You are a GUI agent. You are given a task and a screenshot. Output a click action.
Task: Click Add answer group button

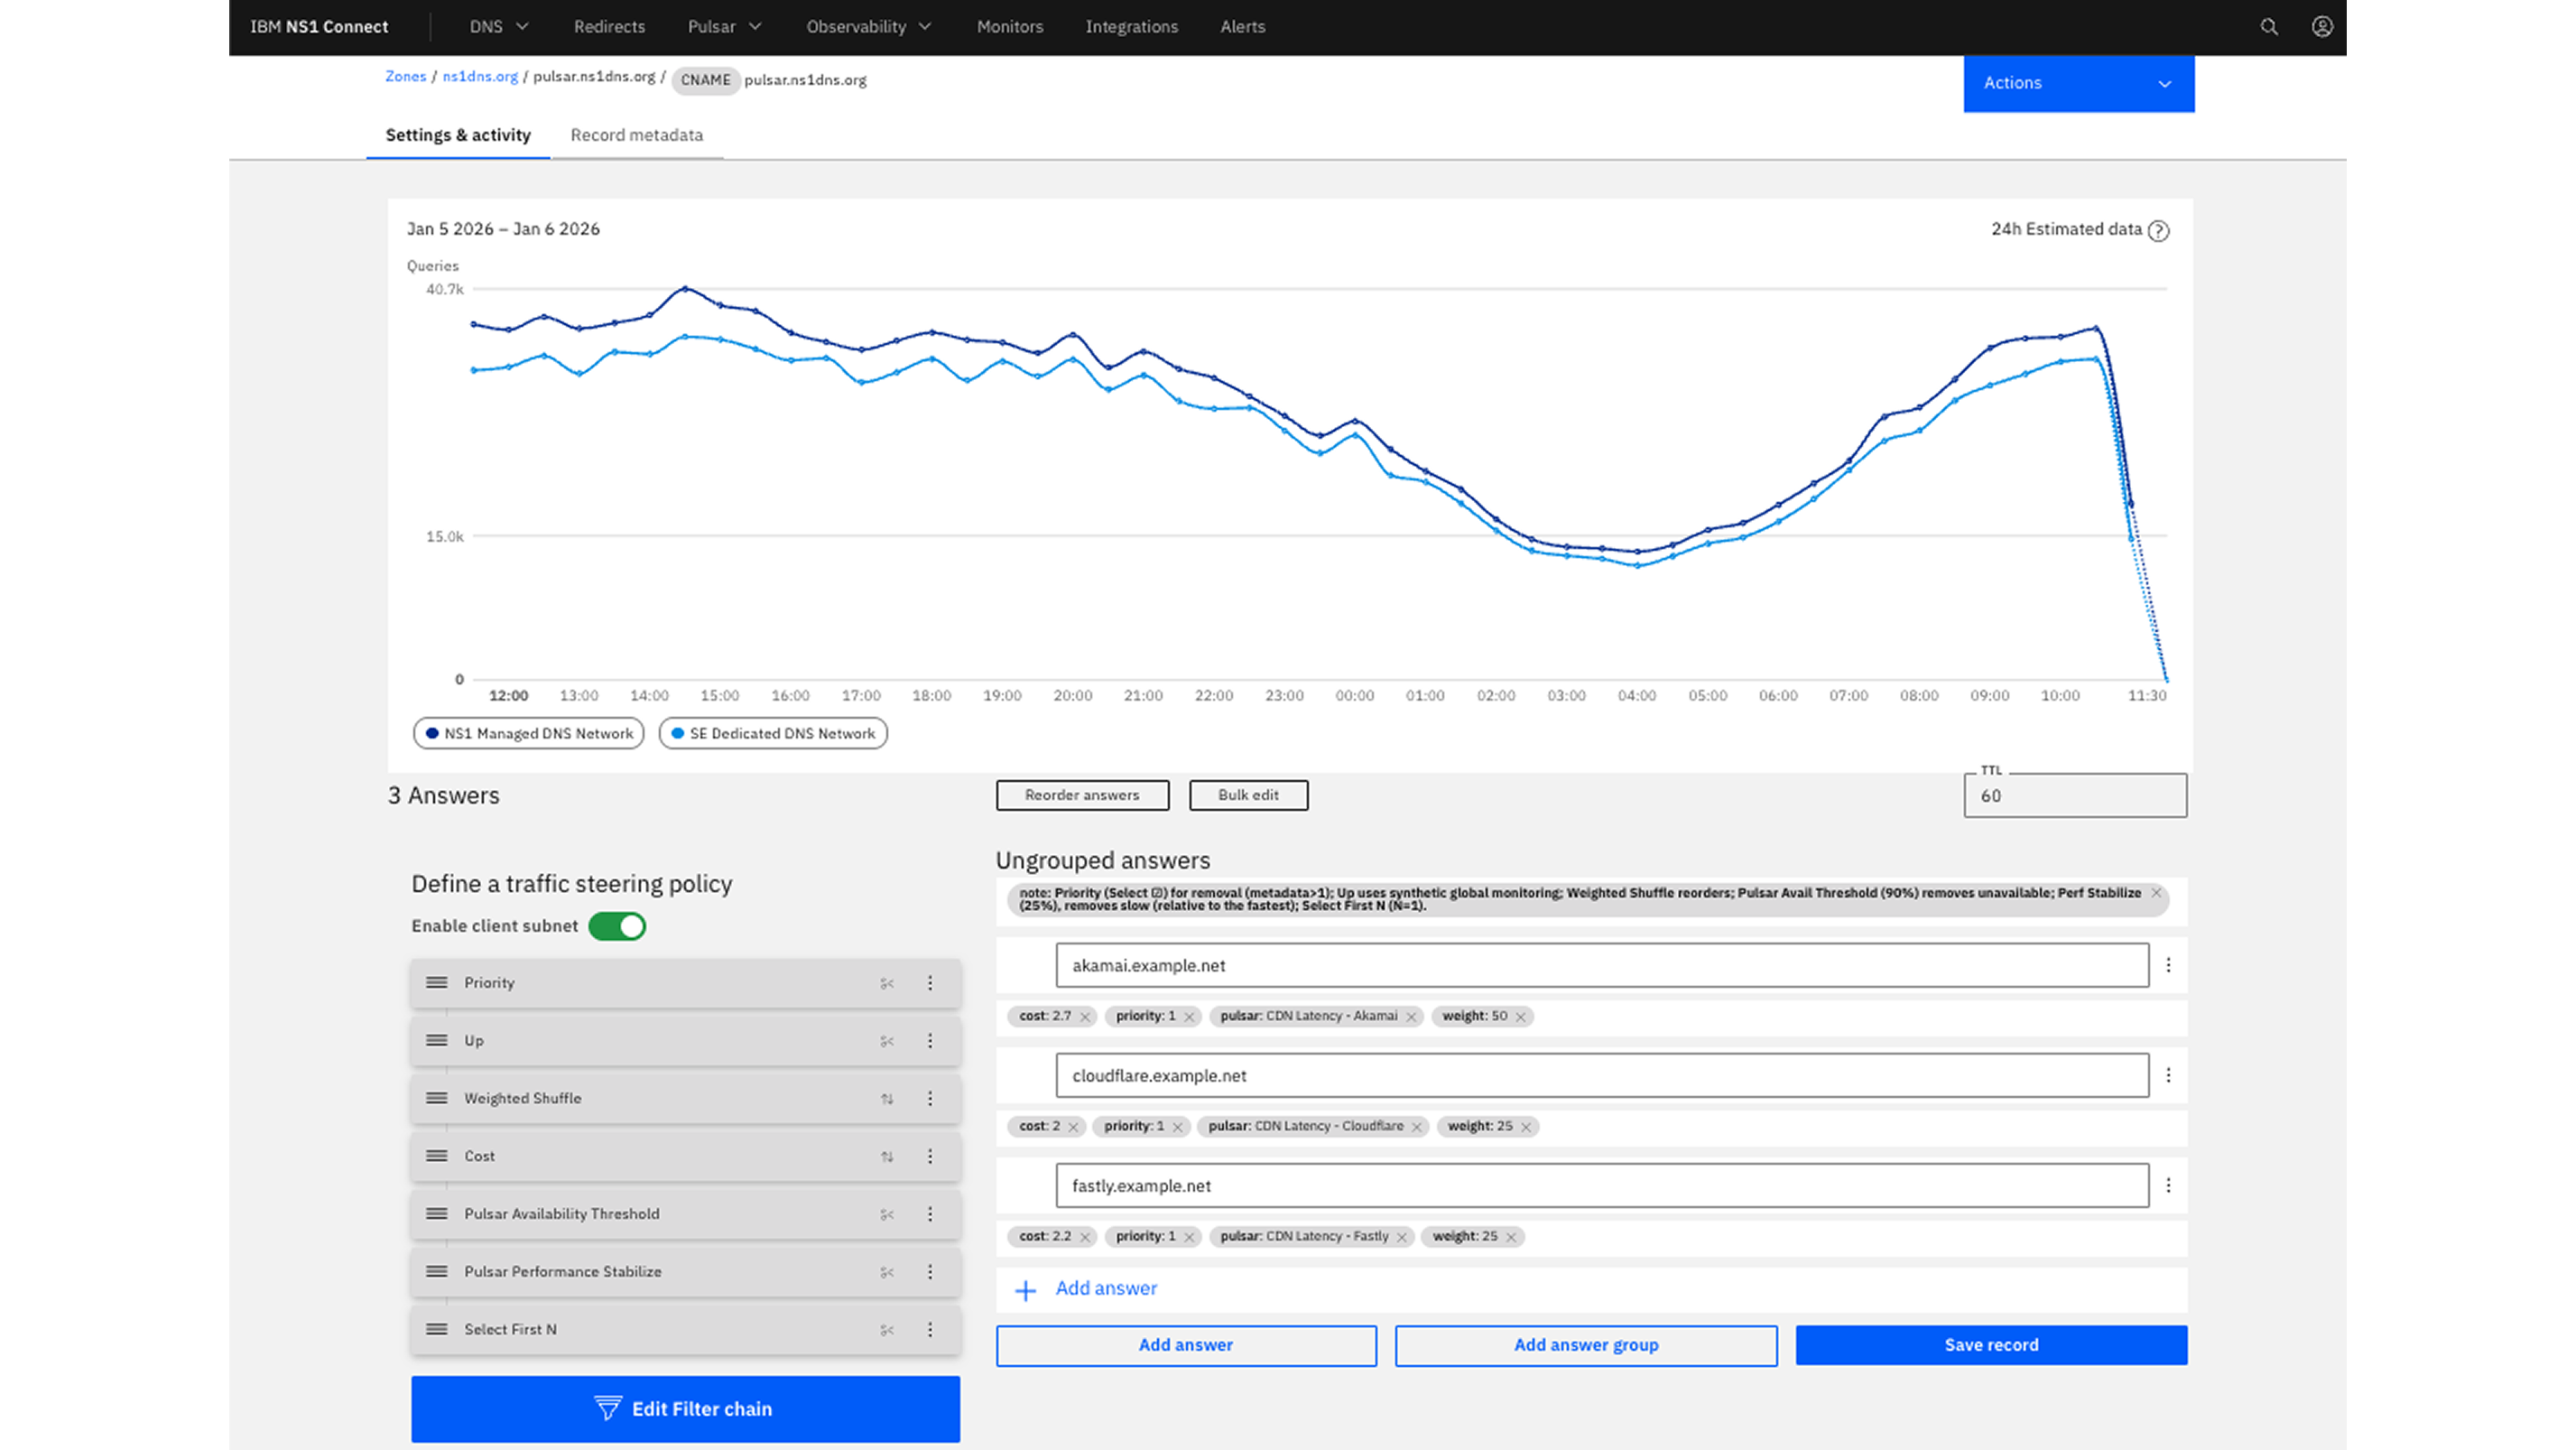click(x=1586, y=1345)
